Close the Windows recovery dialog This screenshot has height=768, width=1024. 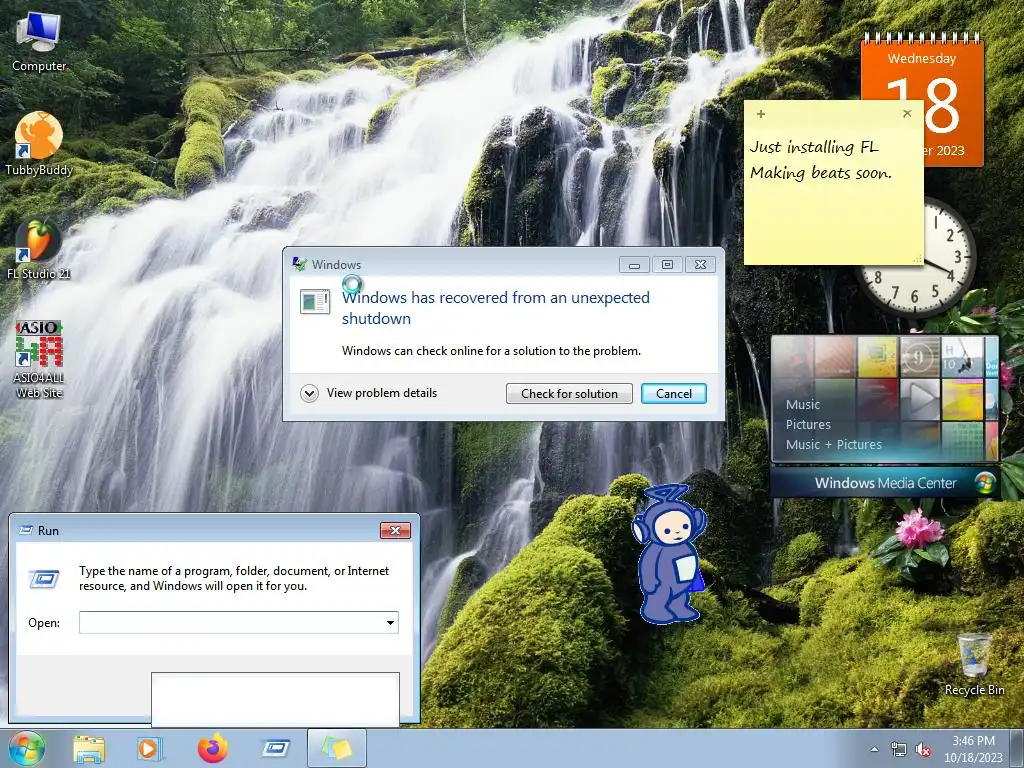click(700, 264)
